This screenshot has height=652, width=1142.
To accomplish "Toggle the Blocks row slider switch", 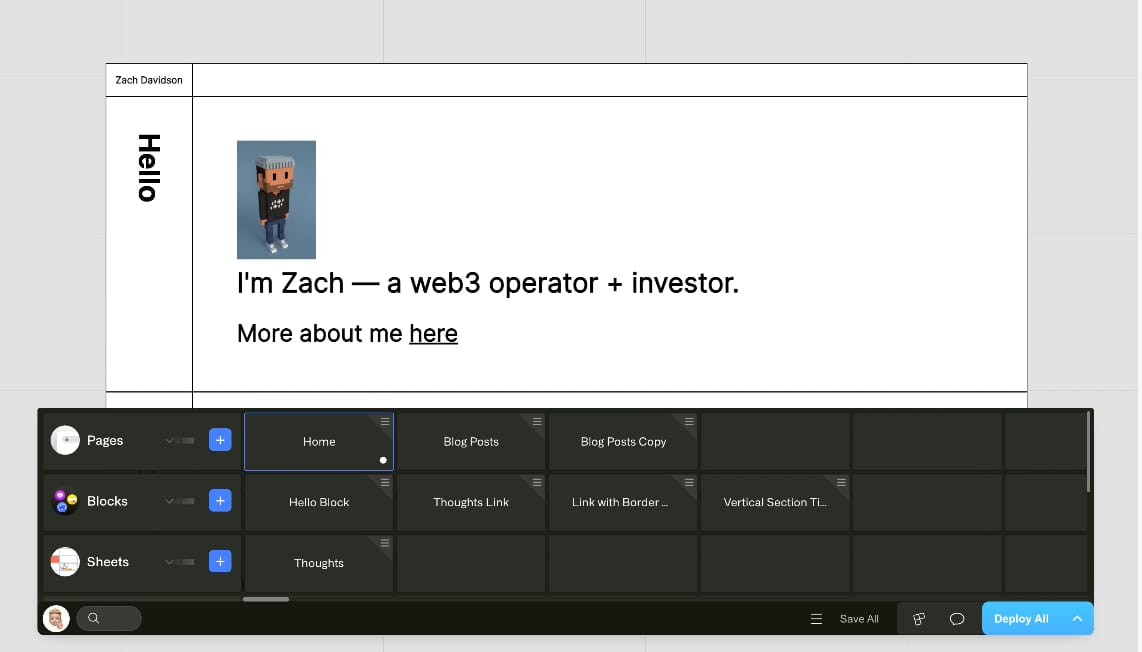I will pyautogui.click(x=188, y=501).
